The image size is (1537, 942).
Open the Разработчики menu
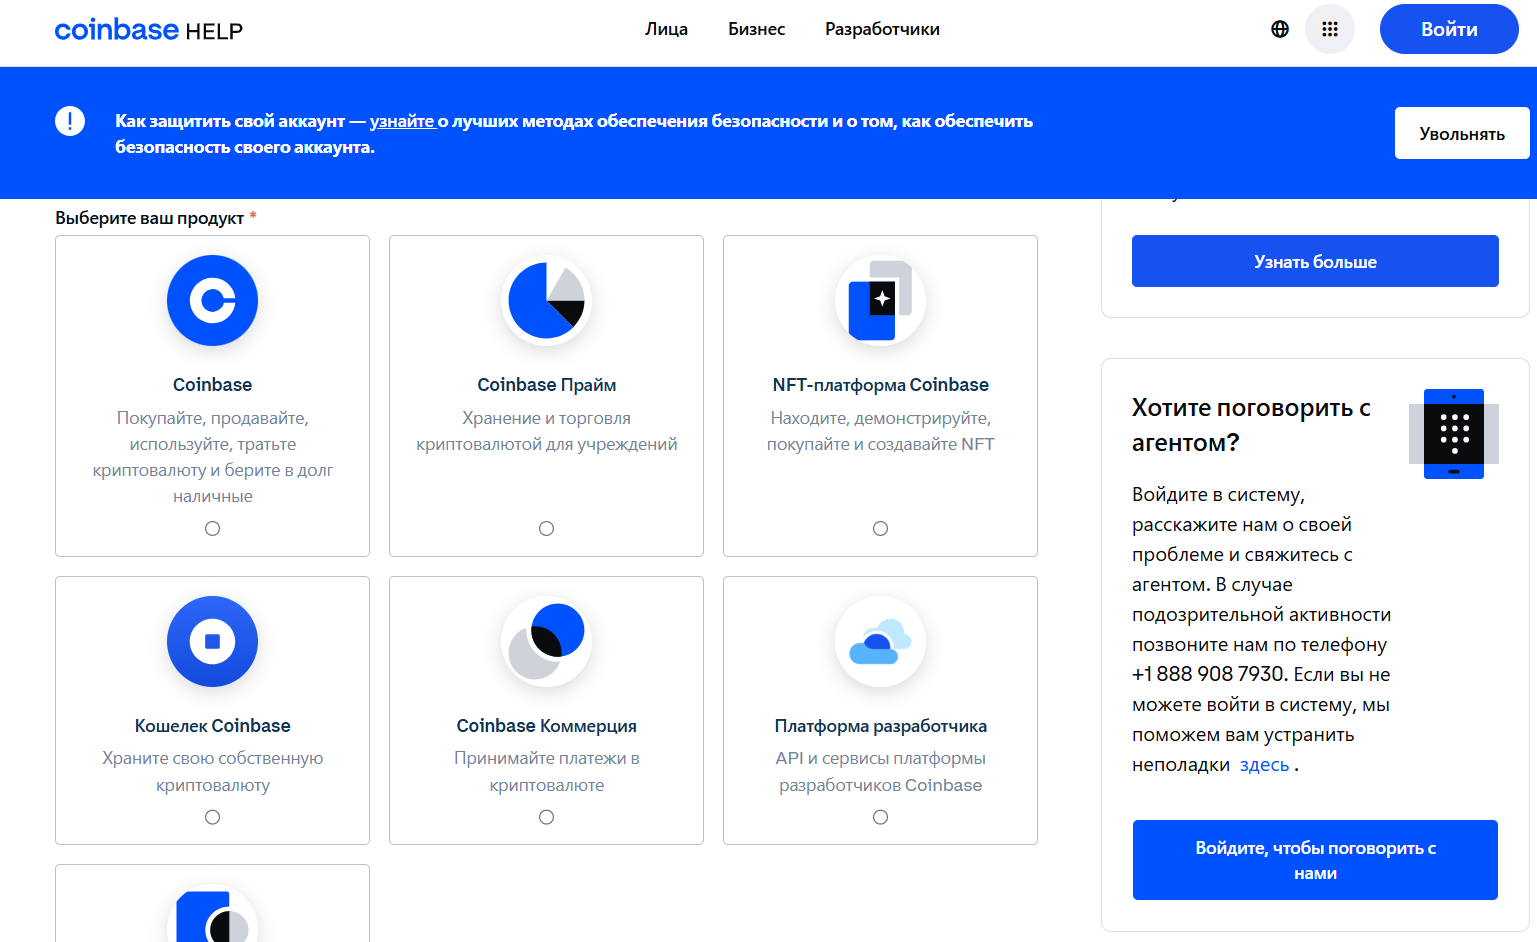(882, 29)
